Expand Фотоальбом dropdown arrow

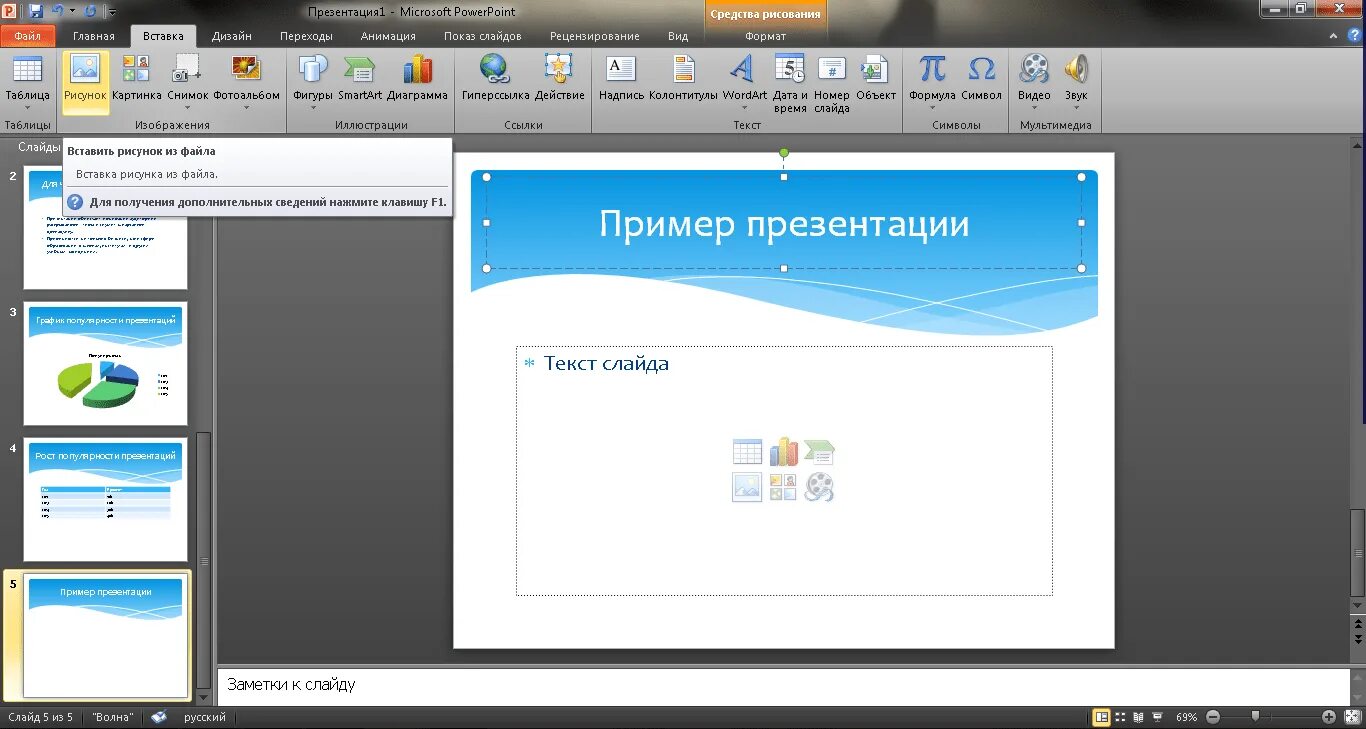[x=246, y=108]
